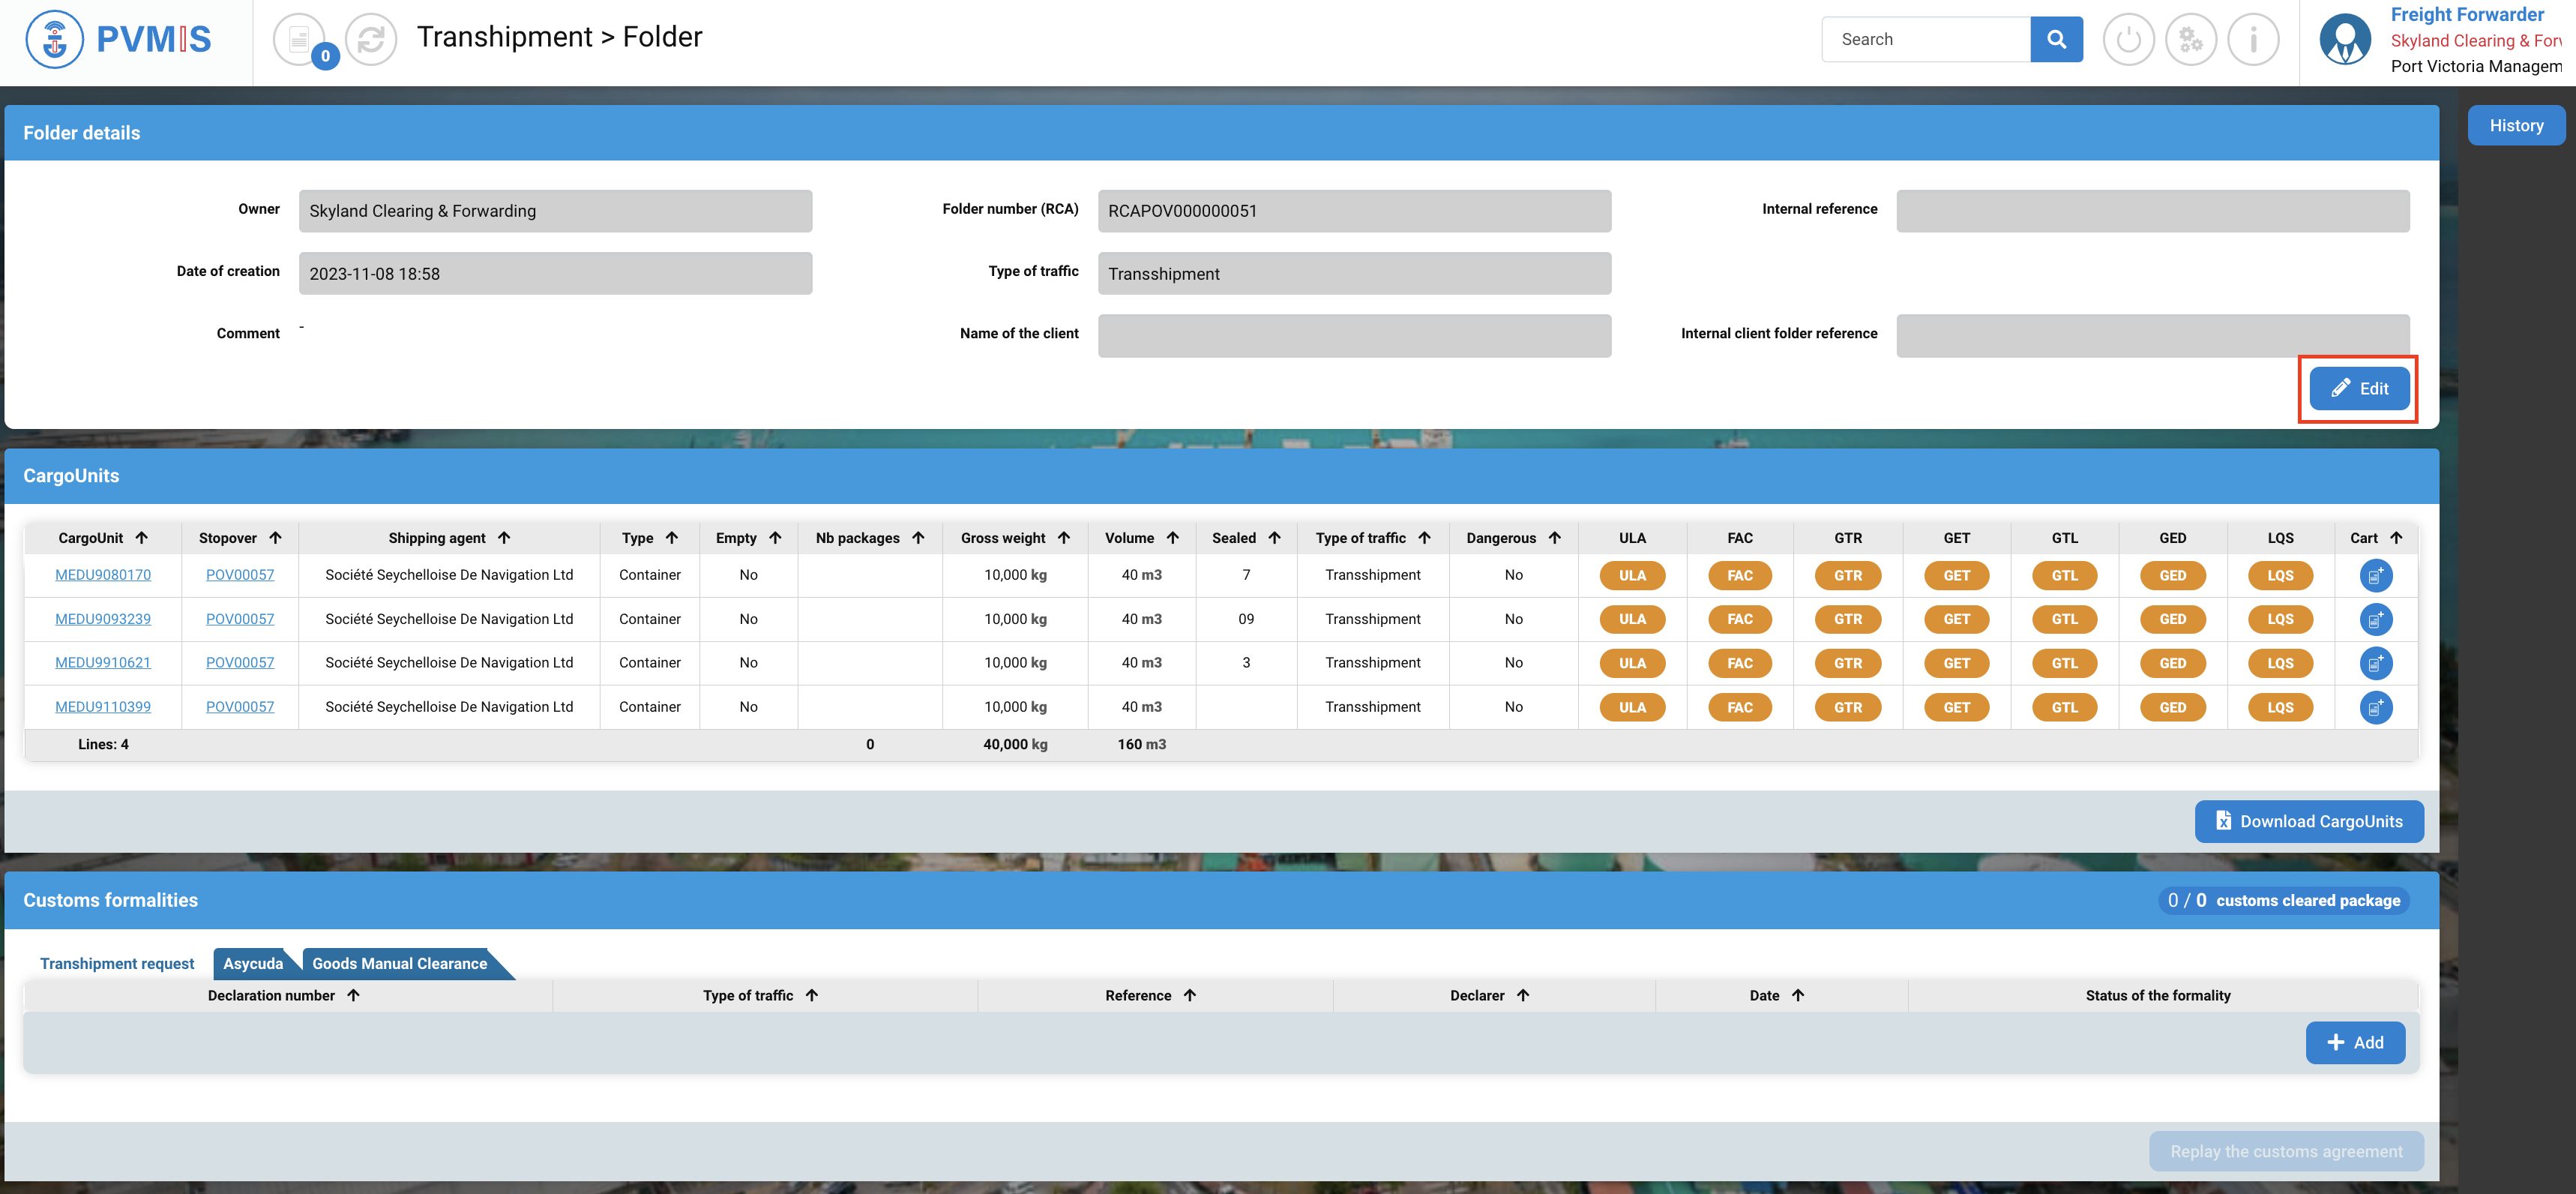Click the refresh icon in header
Screen dimensions: 2576x1194
point(371,40)
